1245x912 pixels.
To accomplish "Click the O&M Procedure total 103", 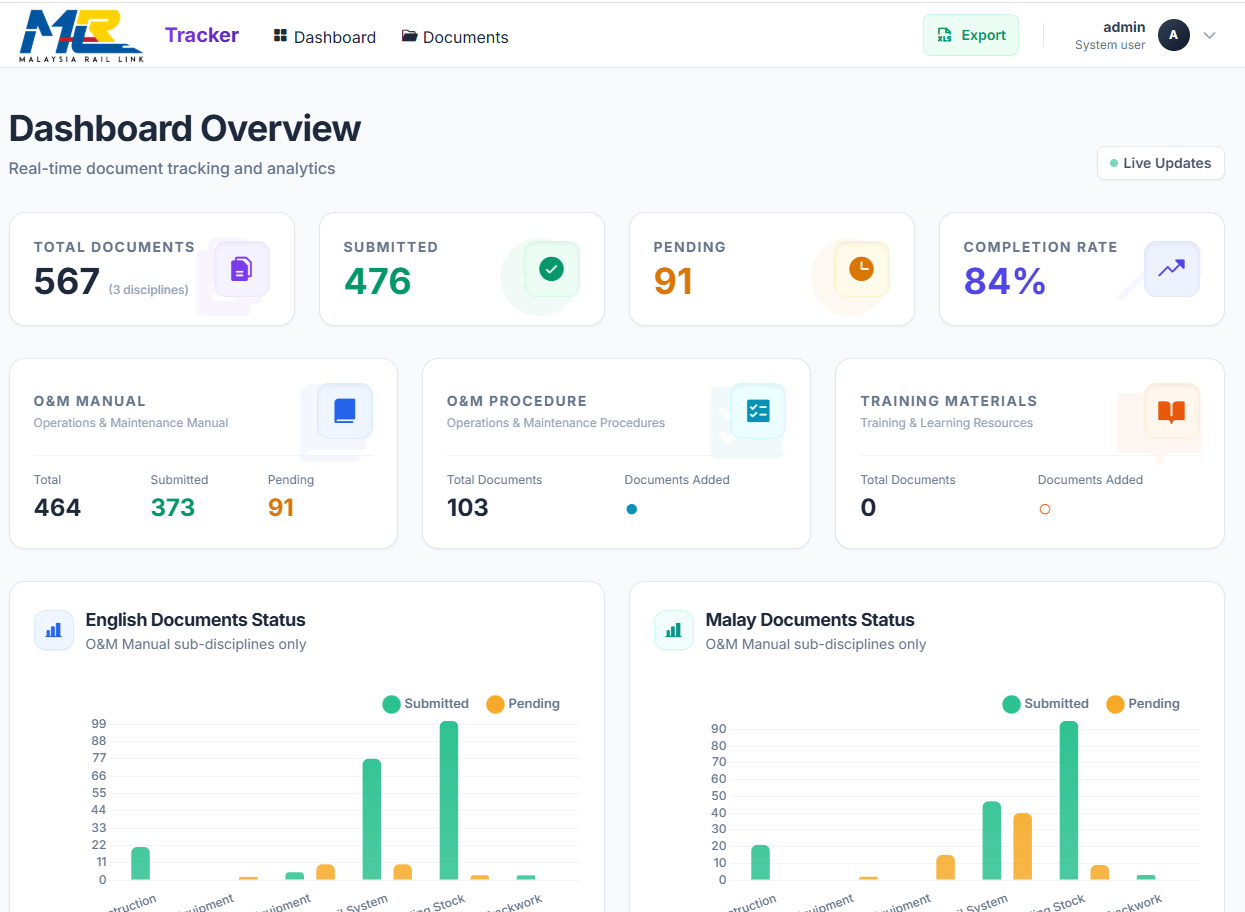I will [468, 508].
